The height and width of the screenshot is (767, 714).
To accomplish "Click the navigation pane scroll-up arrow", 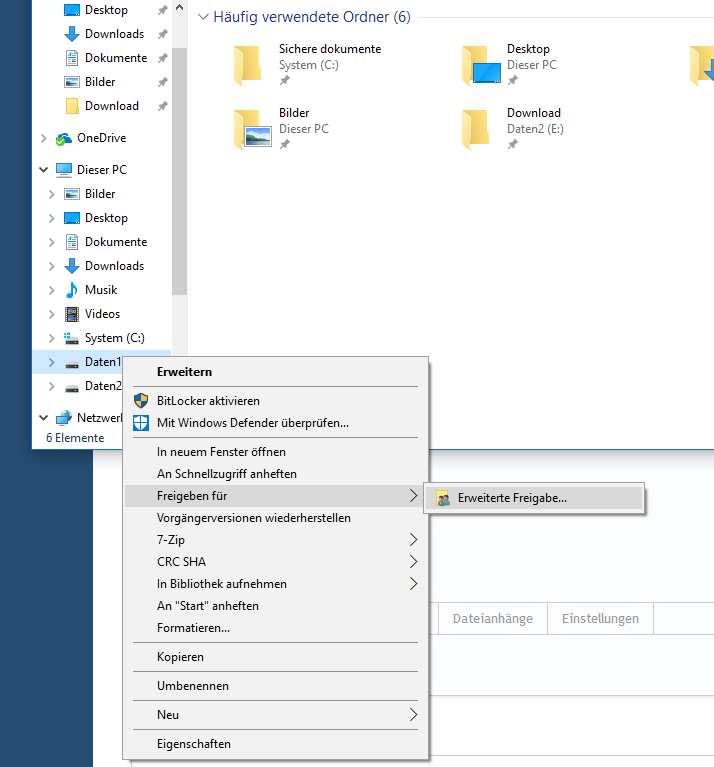I will 179,8.
